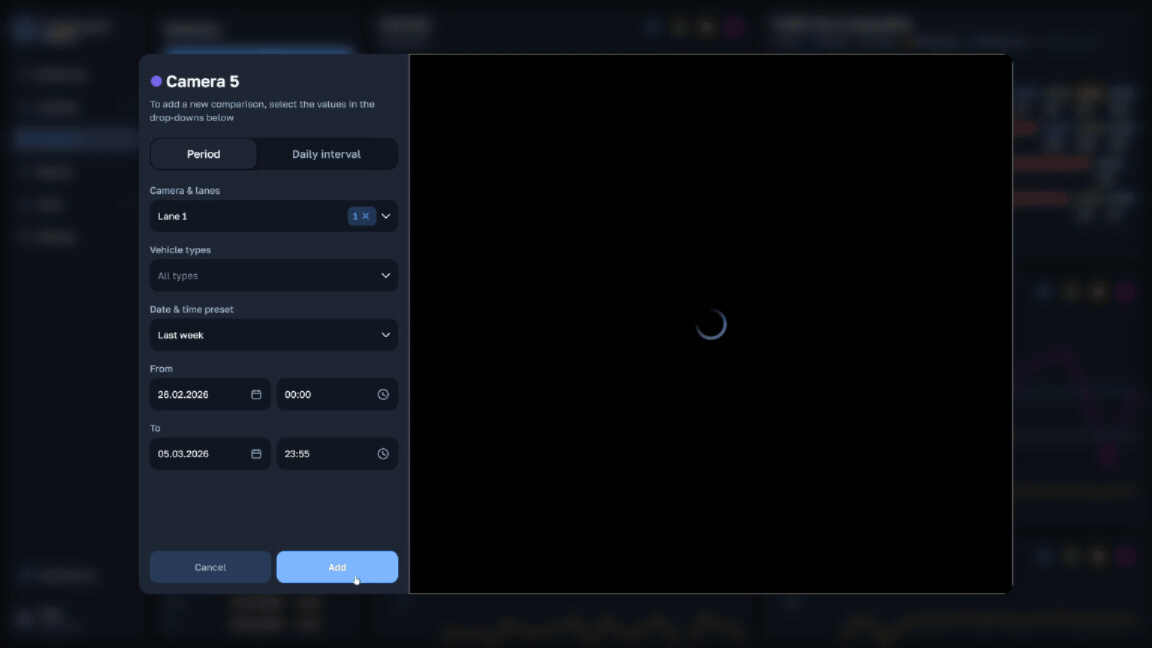Click the Cancel button
Viewport: 1152px width, 648px height.
[x=210, y=567]
